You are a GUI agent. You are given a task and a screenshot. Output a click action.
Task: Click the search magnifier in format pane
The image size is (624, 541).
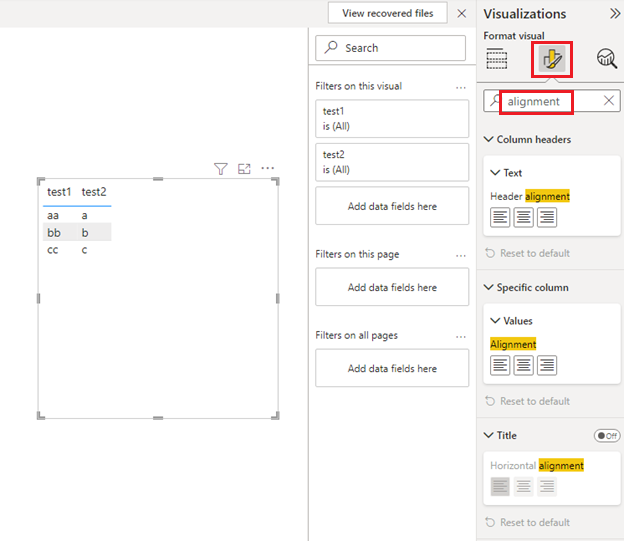coord(494,101)
